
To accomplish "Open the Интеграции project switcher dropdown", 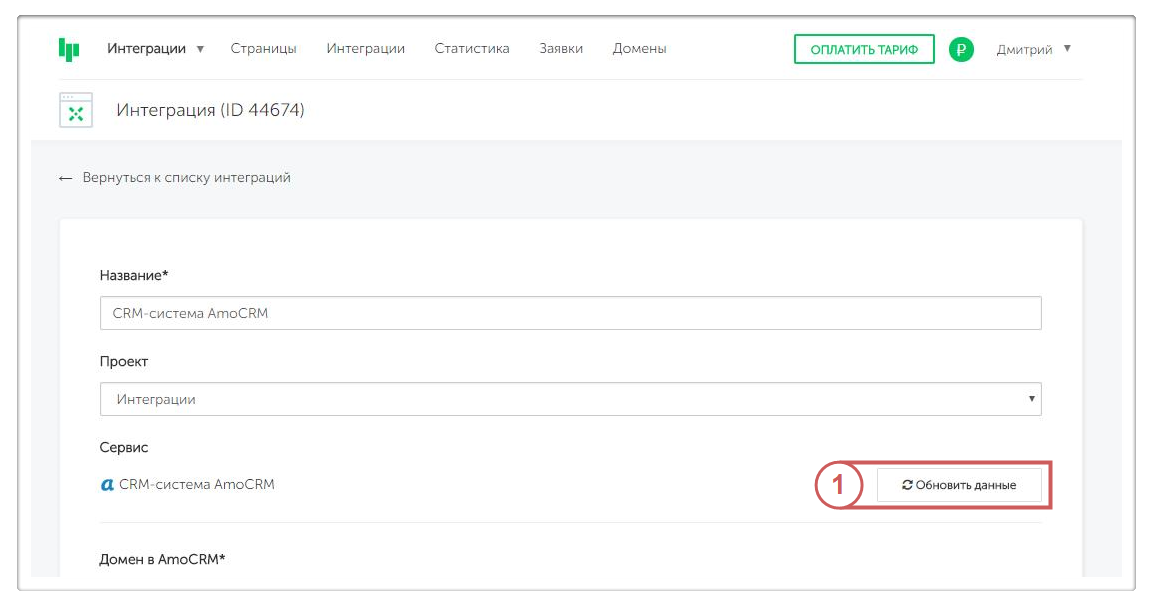I will pyautogui.click(x=155, y=49).
